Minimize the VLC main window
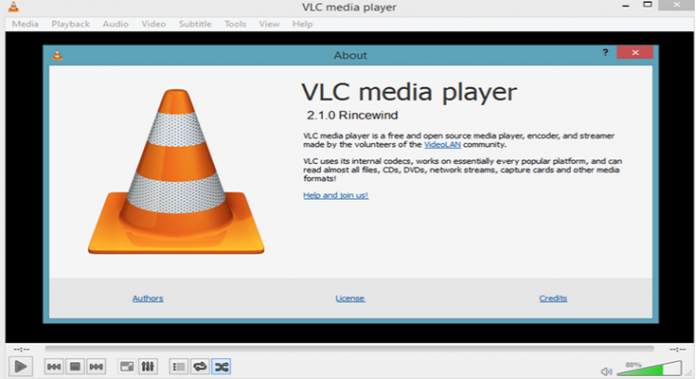The image size is (696, 379). [x=626, y=6]
